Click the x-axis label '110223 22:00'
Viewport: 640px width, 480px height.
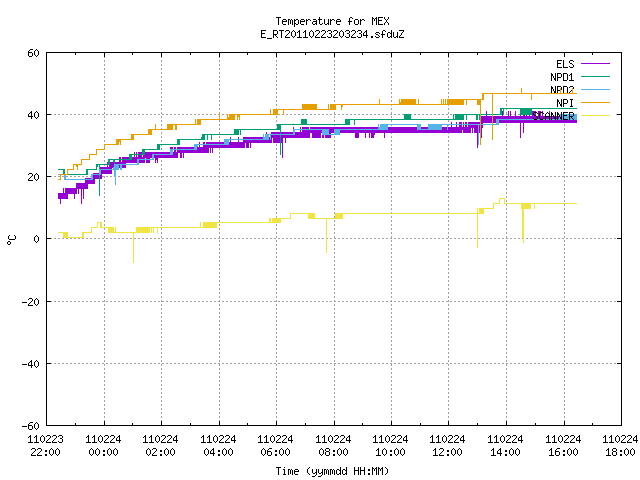click(x=45, y=446)
